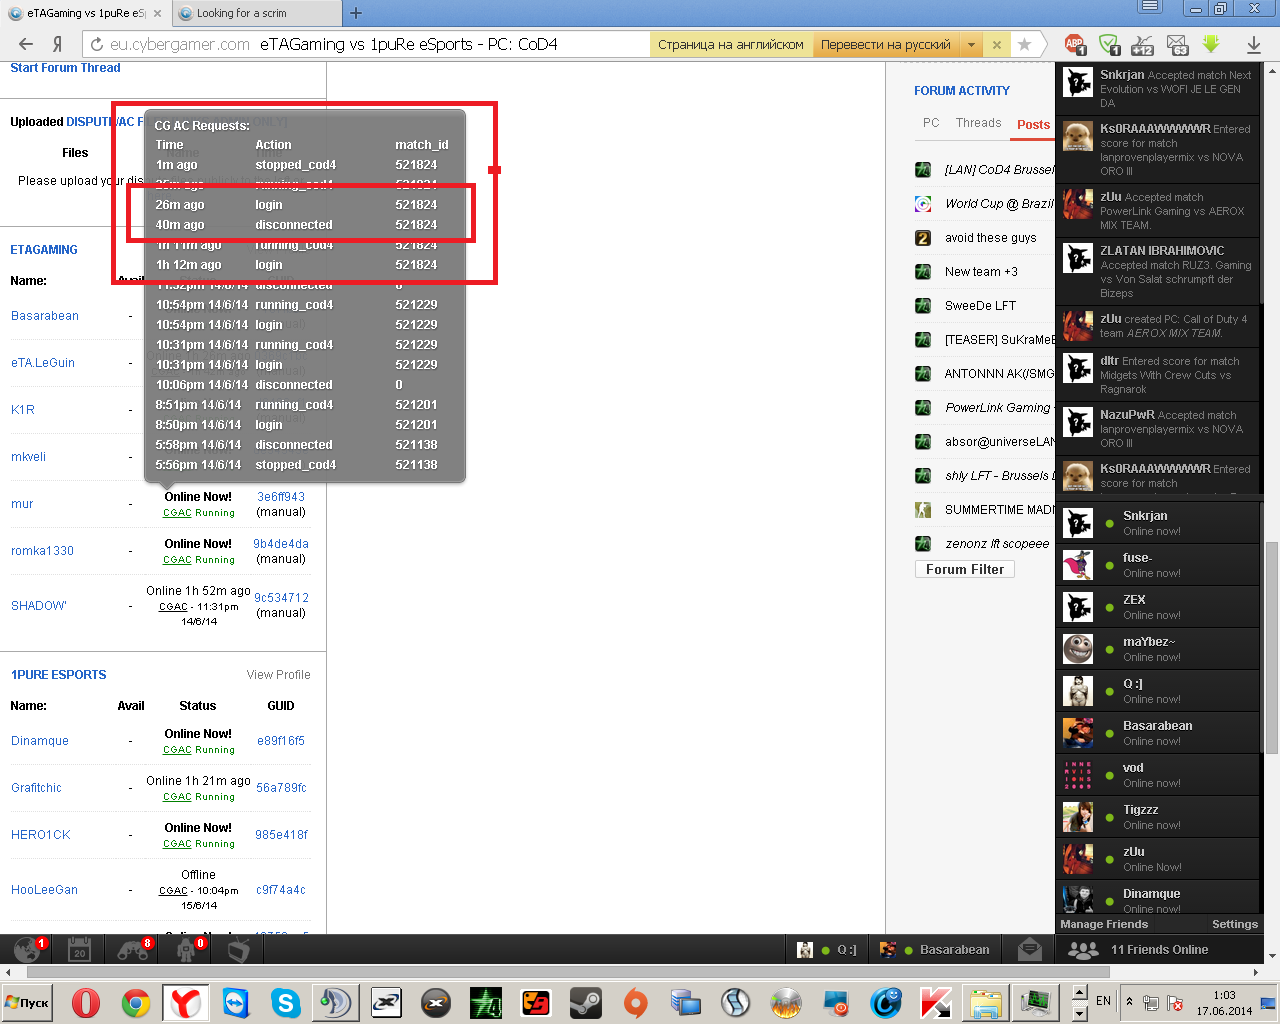Launch Opera from the taskbar
The width and height of the screenshot is (1280, 1024).
click(86, 1002)
